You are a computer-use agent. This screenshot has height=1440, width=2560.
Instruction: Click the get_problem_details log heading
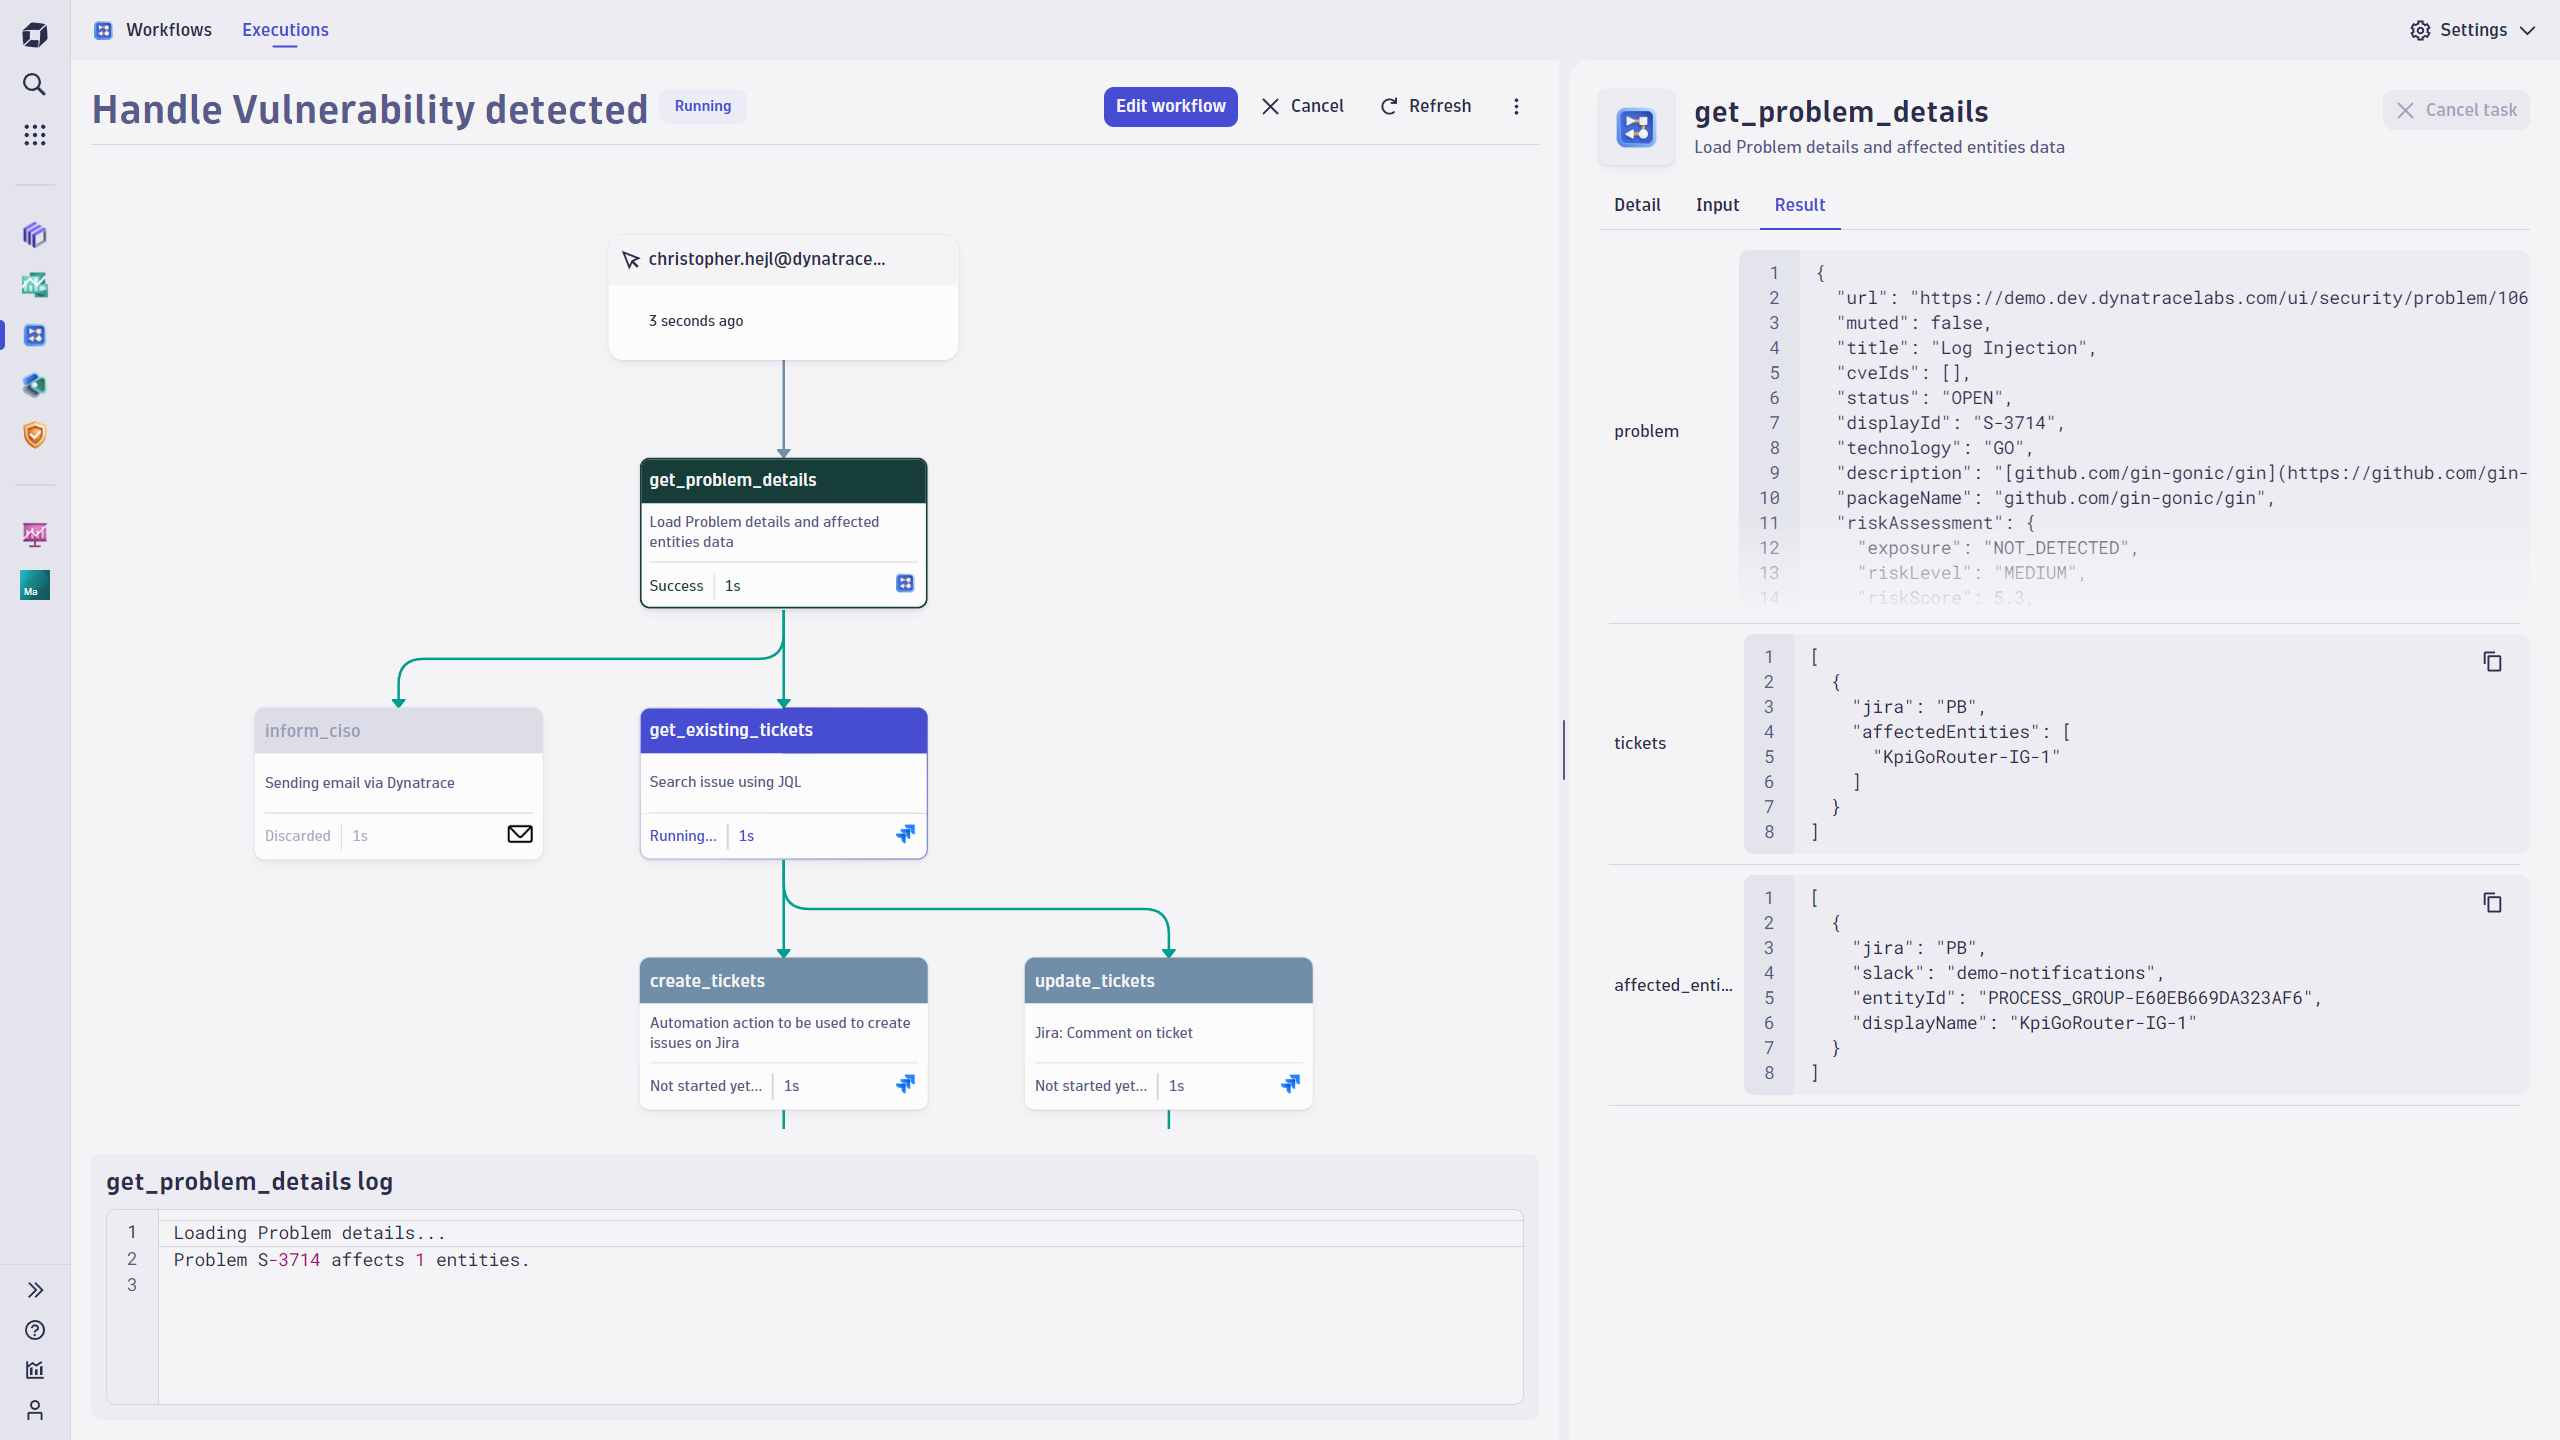249,1182
